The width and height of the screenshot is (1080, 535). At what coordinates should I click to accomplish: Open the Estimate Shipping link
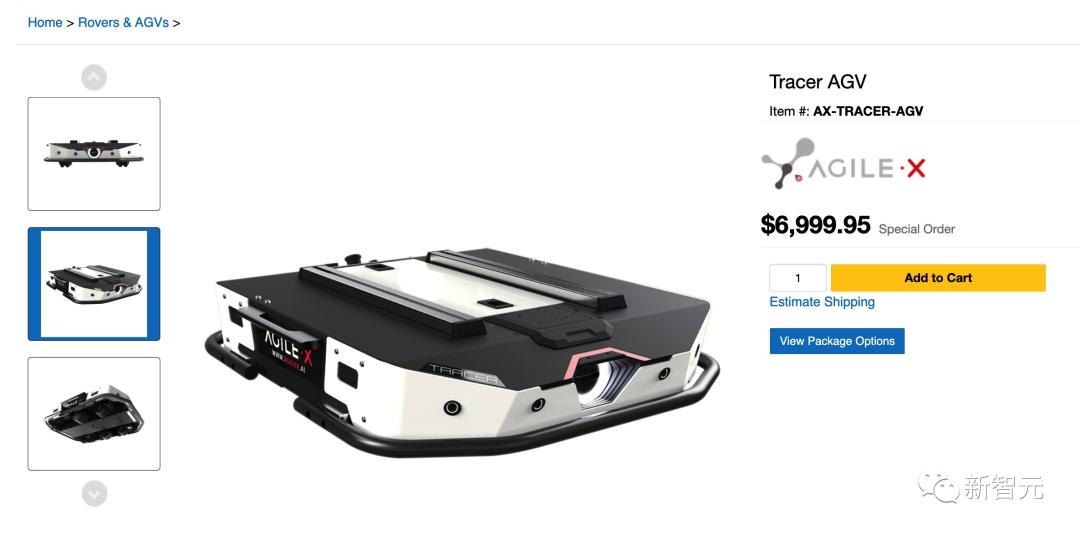pos(822,302)
